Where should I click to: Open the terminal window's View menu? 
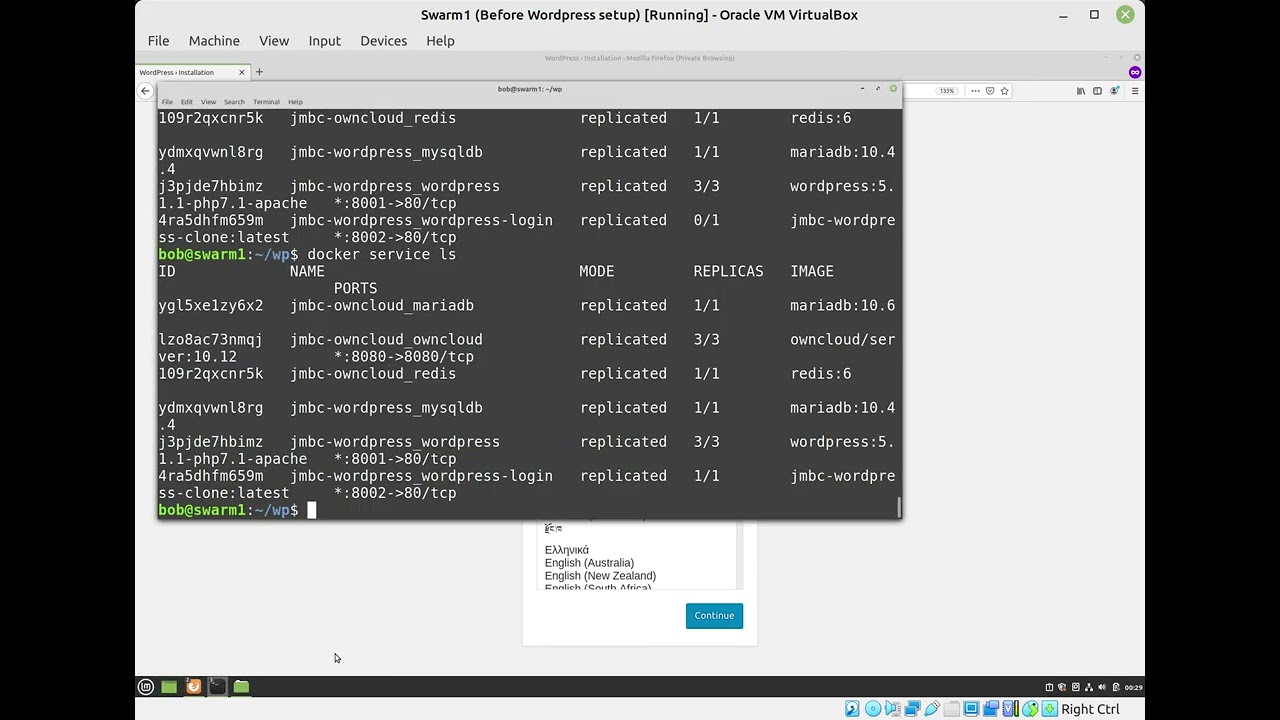(208, 102)
